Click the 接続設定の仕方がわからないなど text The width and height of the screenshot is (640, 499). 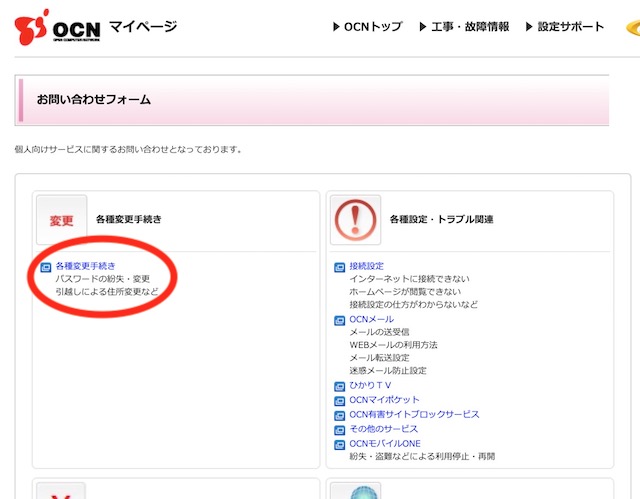pyautogui.click(x=413, y=304)
